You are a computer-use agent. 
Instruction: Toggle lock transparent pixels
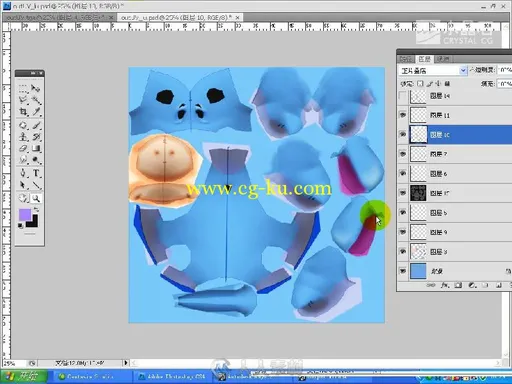420,83
